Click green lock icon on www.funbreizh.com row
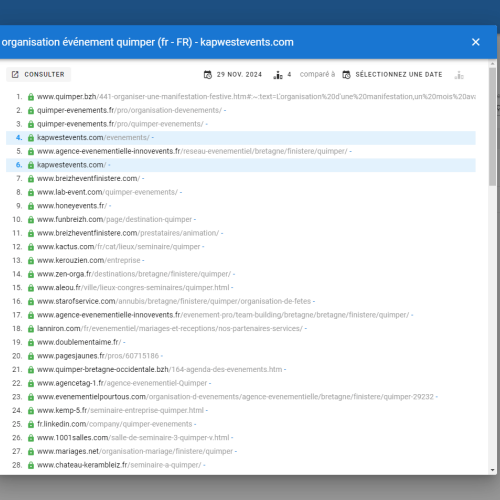 click(31, 220)
